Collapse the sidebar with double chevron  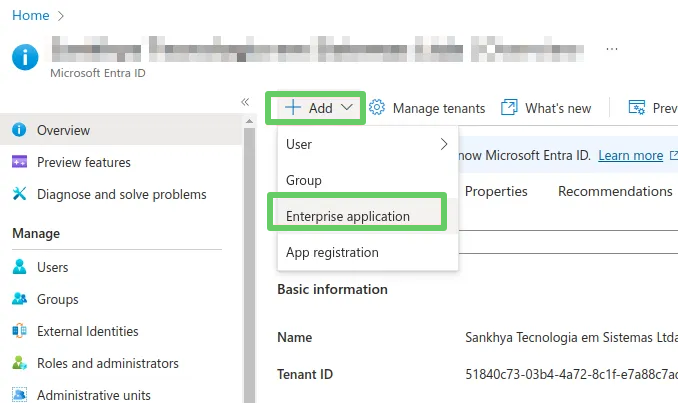[x=245, y=102]
